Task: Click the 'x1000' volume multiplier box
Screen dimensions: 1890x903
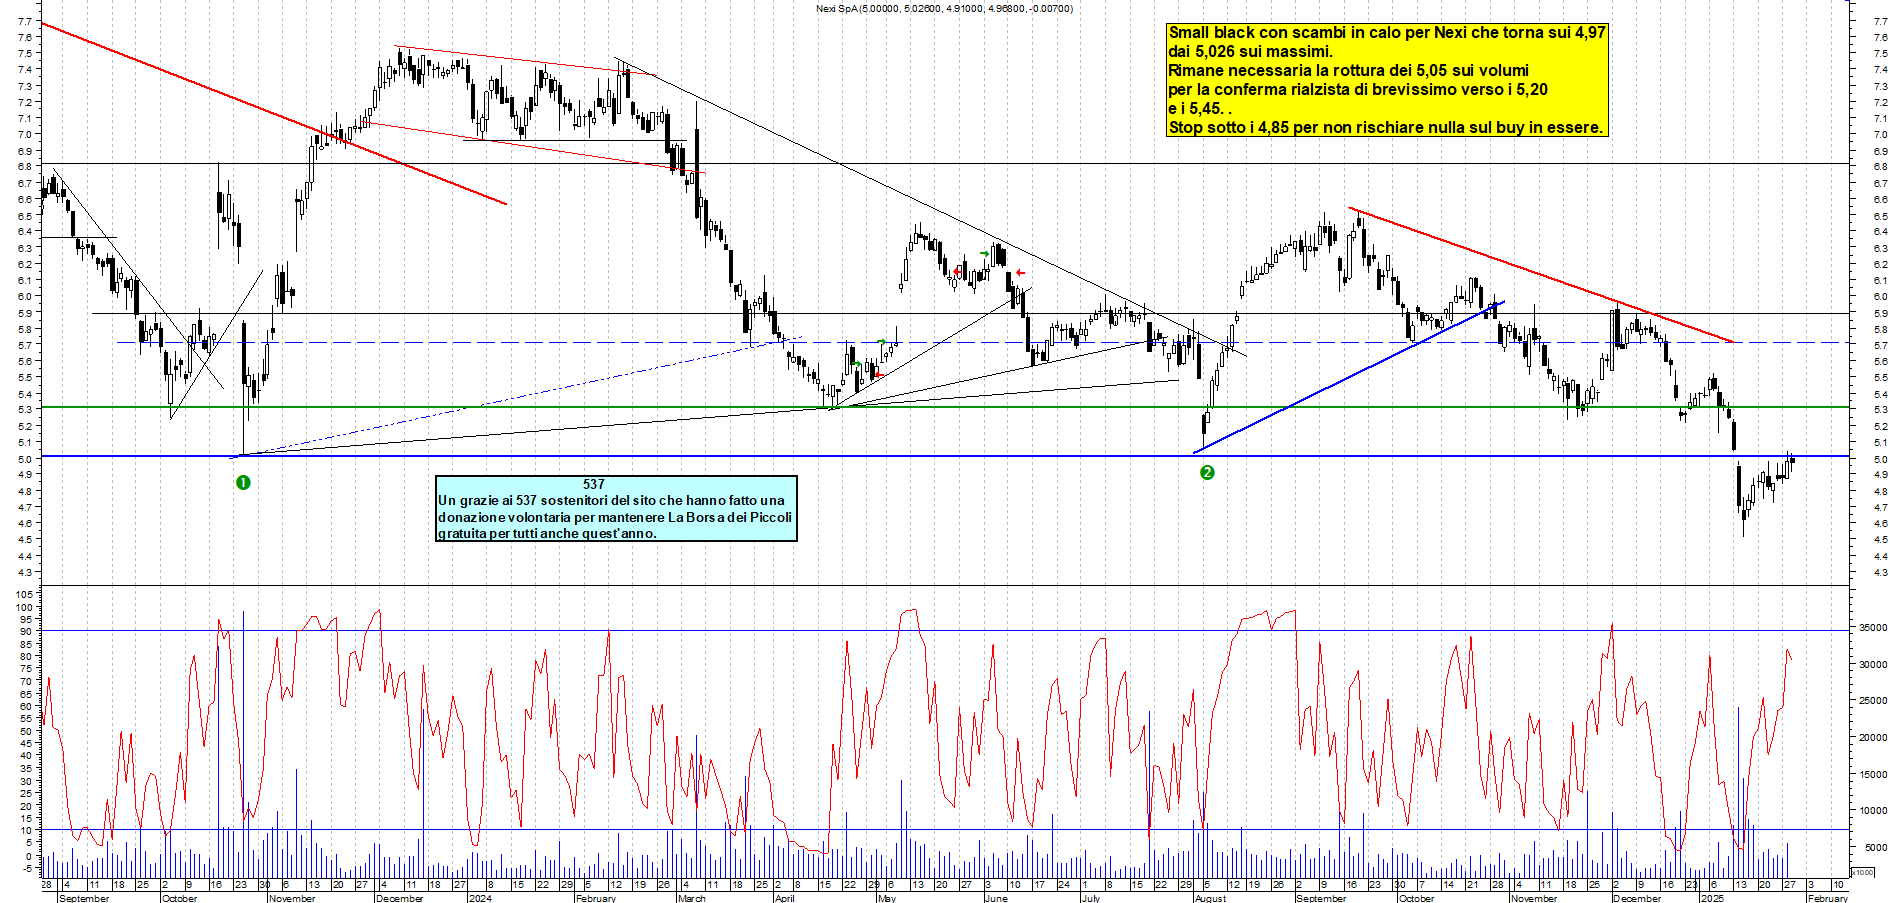Action: click(1863, 872)
